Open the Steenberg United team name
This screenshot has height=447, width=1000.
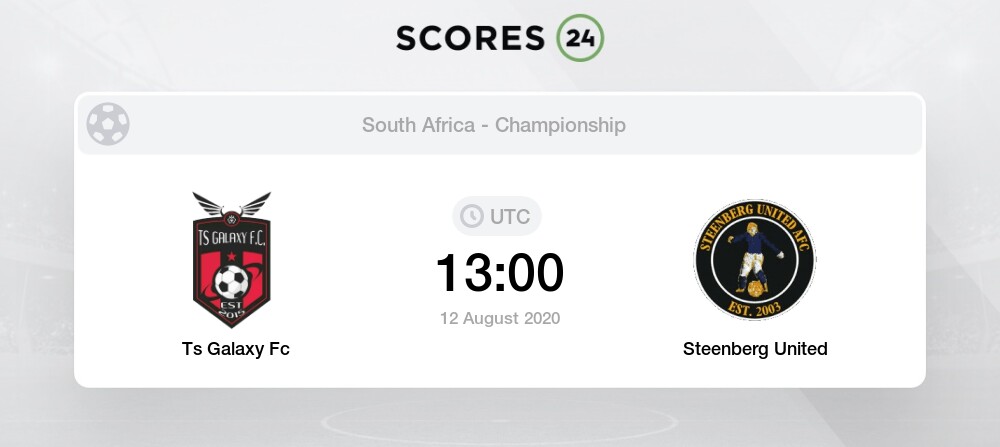point(755,349)
